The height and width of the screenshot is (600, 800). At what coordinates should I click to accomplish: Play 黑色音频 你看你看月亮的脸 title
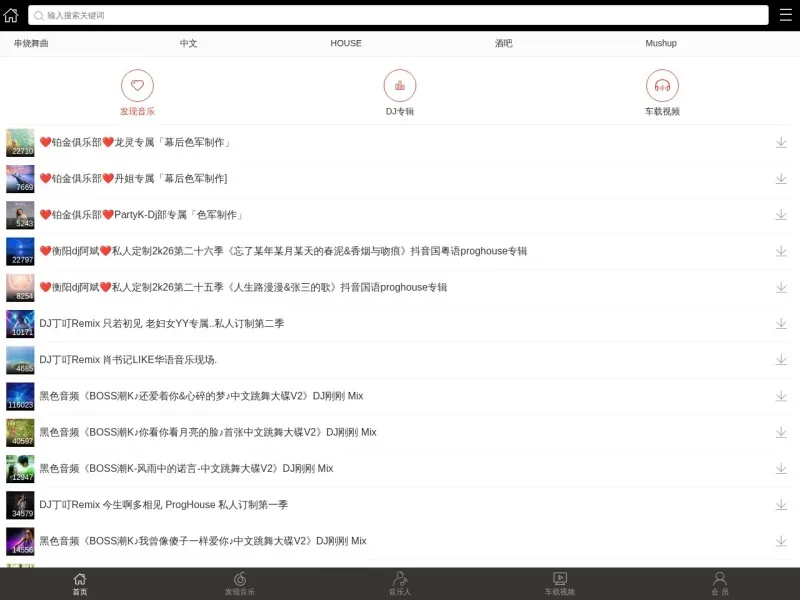point(208,432)
